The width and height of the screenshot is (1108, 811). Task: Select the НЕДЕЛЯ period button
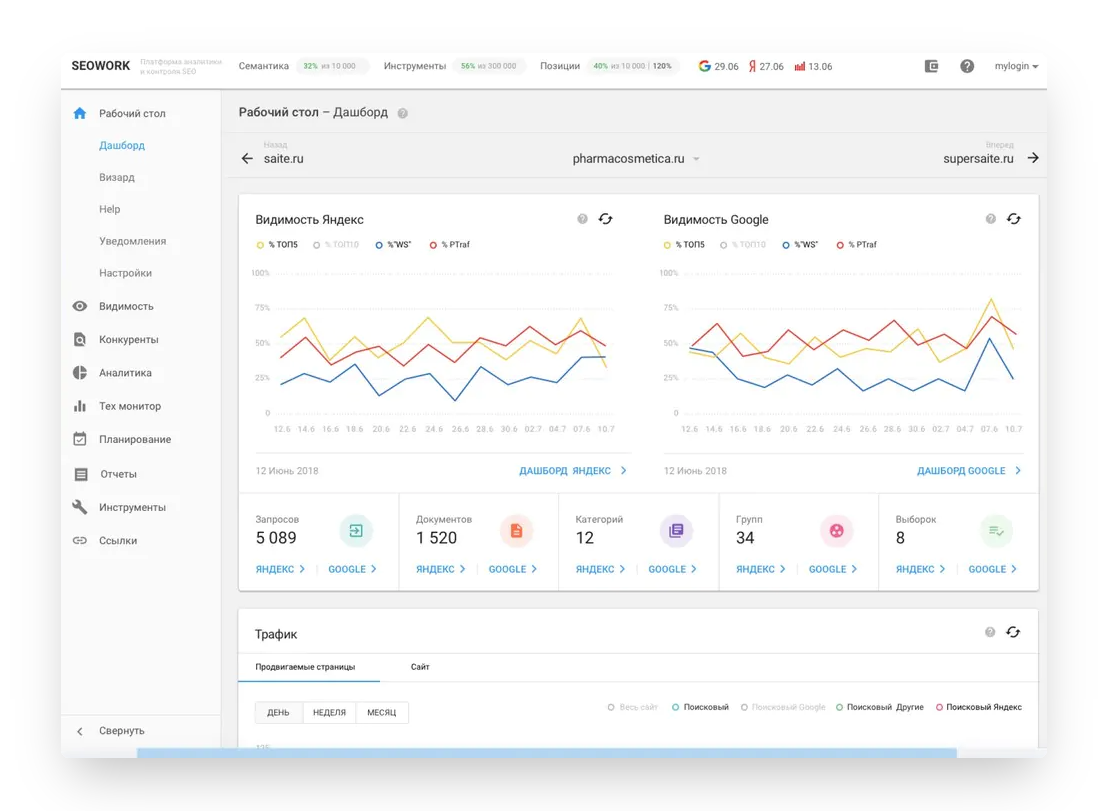point(329,713)
